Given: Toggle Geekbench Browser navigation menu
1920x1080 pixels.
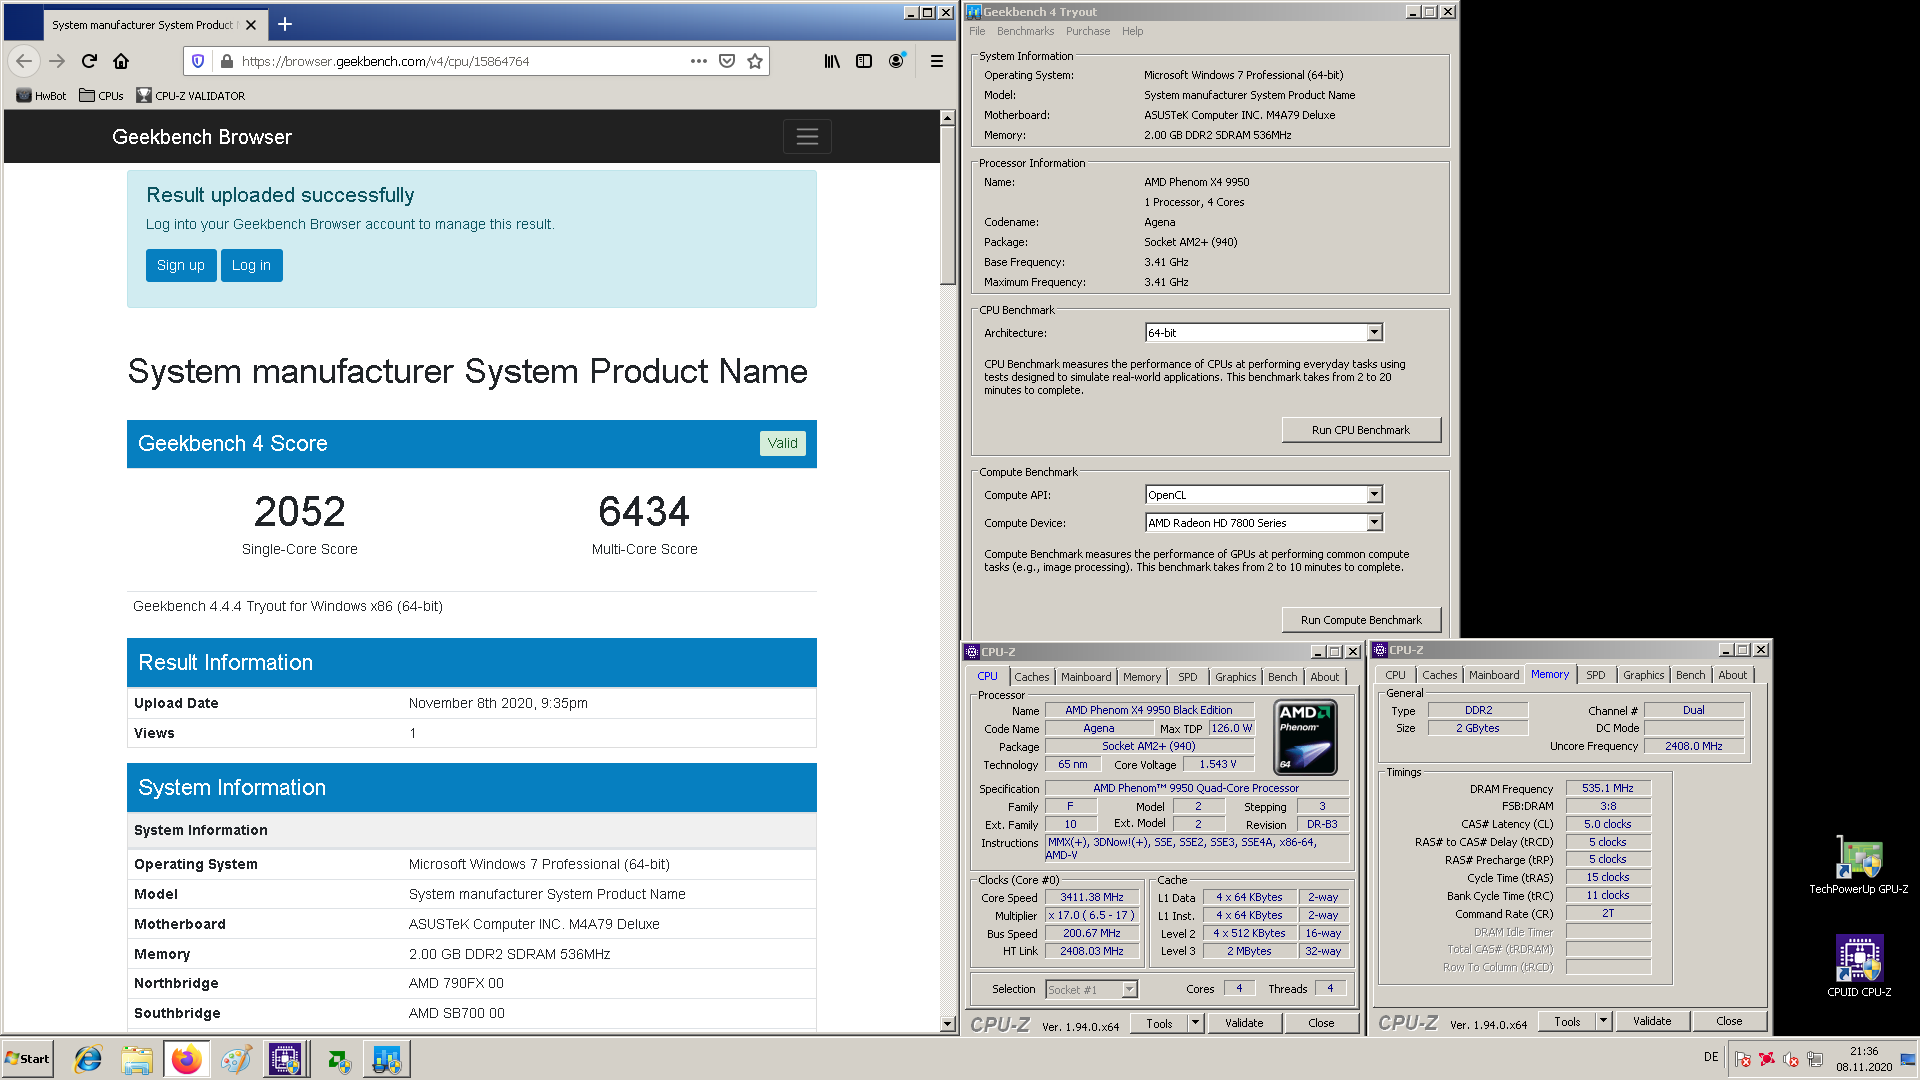Looking at the screenshot, I should pyautogui.click(x=807, y=137).
